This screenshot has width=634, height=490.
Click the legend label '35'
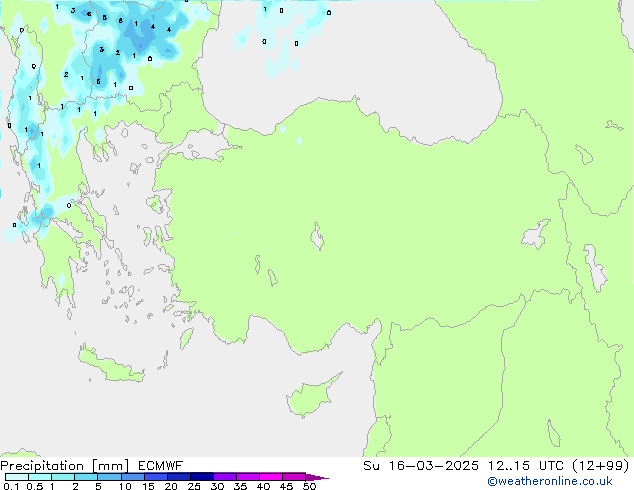[x=240, y=486]
